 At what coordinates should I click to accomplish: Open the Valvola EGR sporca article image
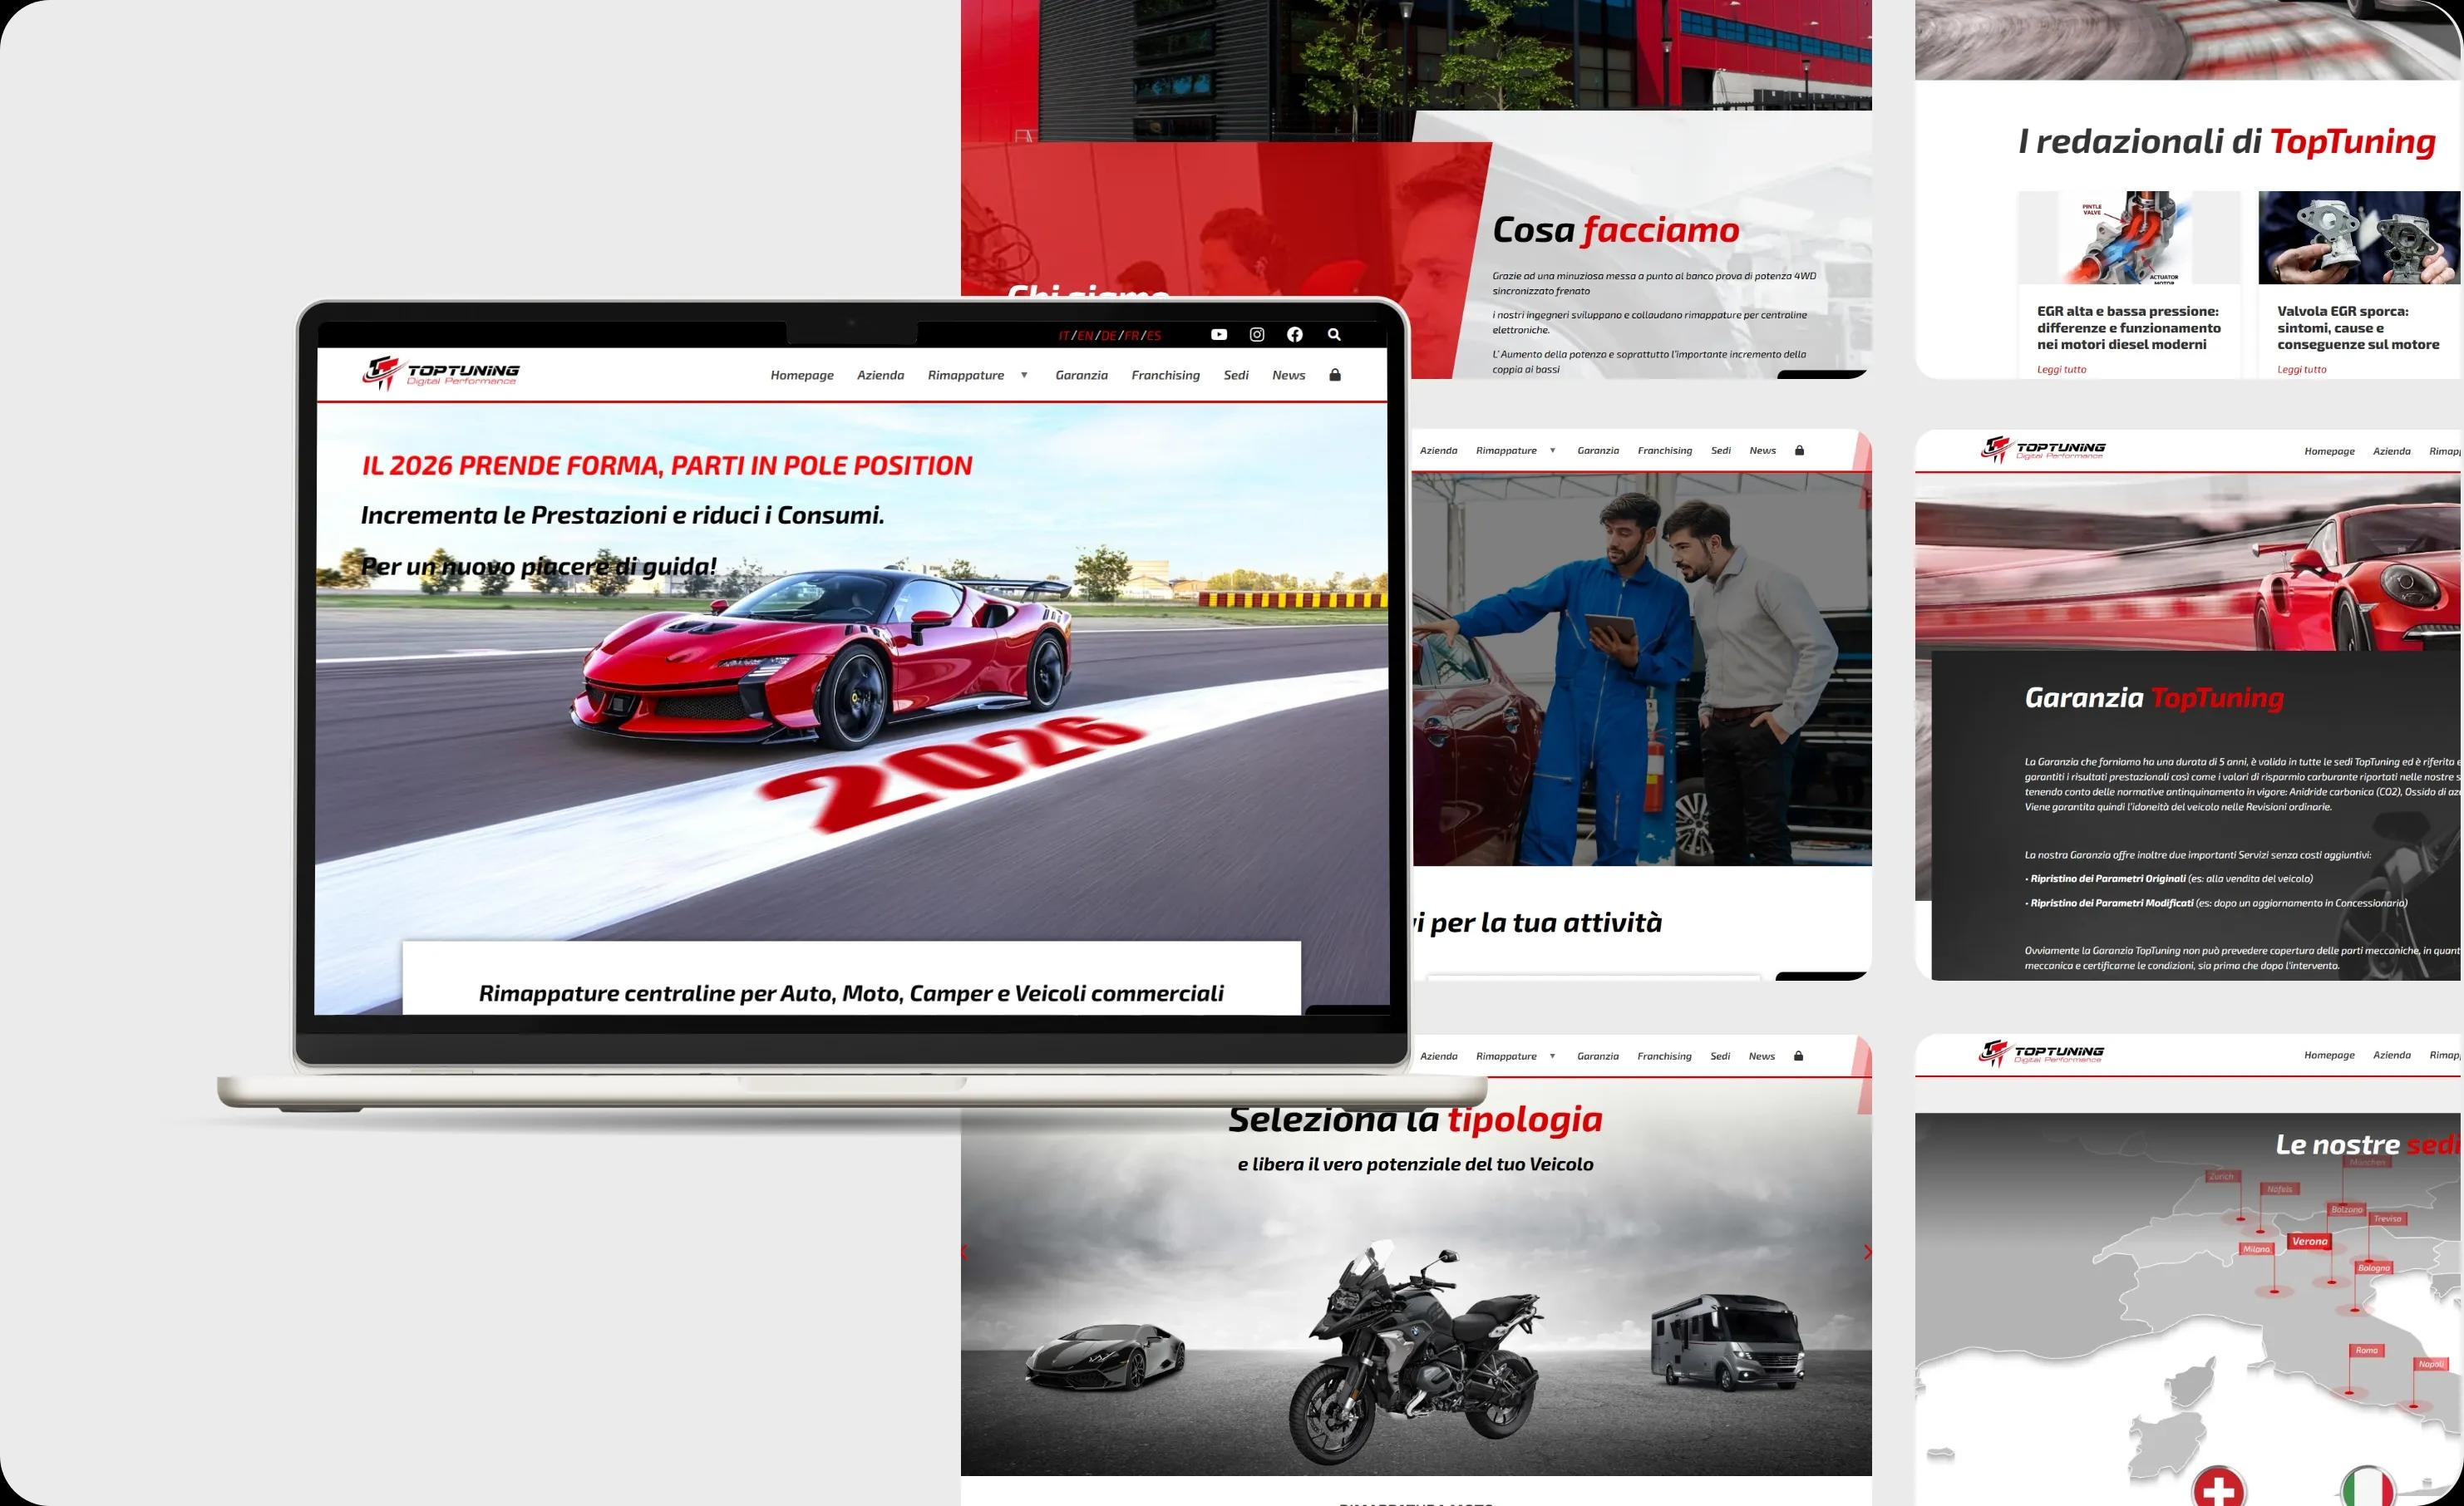pyautogui.click(x=2360, y=237)
